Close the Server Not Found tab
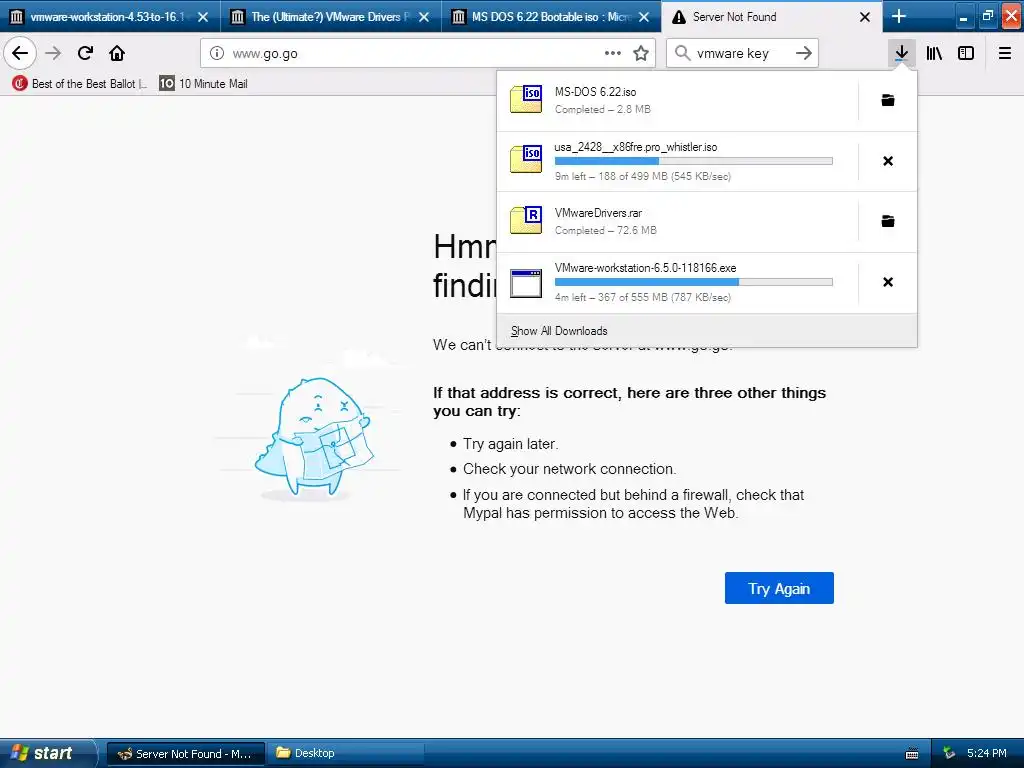The height and width of the screenshot is (768, 1024). click(x=865, y=17)
